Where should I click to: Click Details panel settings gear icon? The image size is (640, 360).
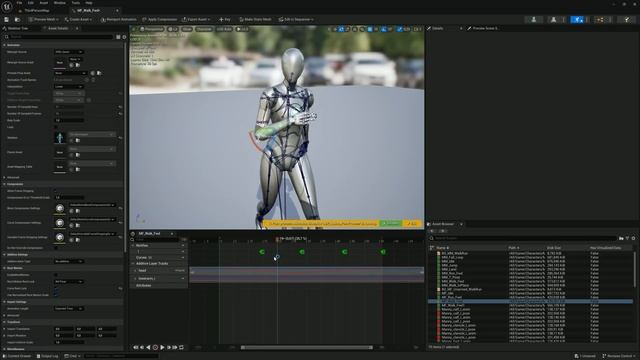tap(124, 37)
